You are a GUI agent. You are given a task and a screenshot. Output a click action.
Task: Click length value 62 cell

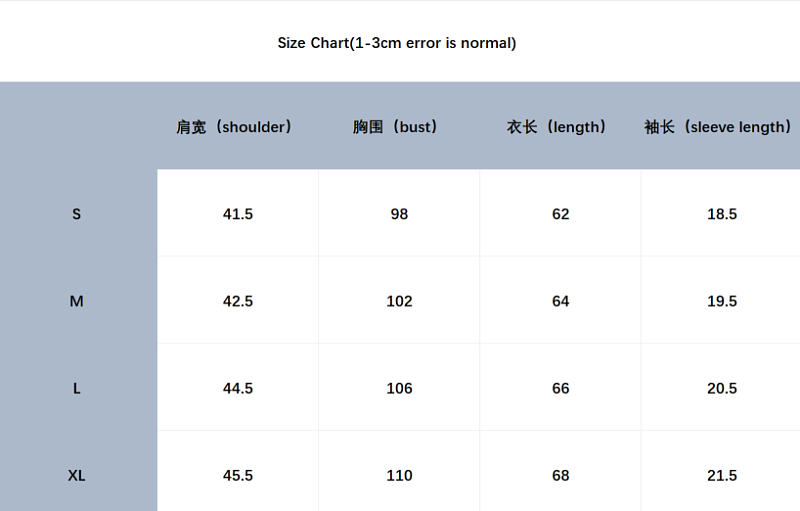pos(560,214)
